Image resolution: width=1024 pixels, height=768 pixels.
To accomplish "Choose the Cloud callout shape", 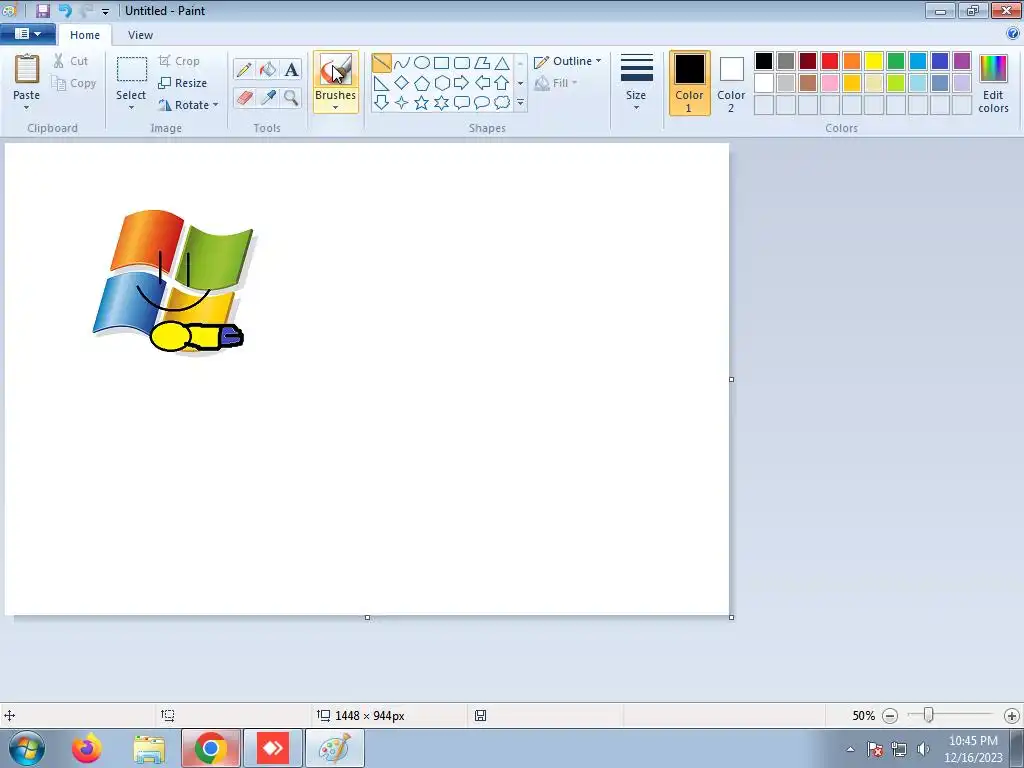I will pos(502,103).
